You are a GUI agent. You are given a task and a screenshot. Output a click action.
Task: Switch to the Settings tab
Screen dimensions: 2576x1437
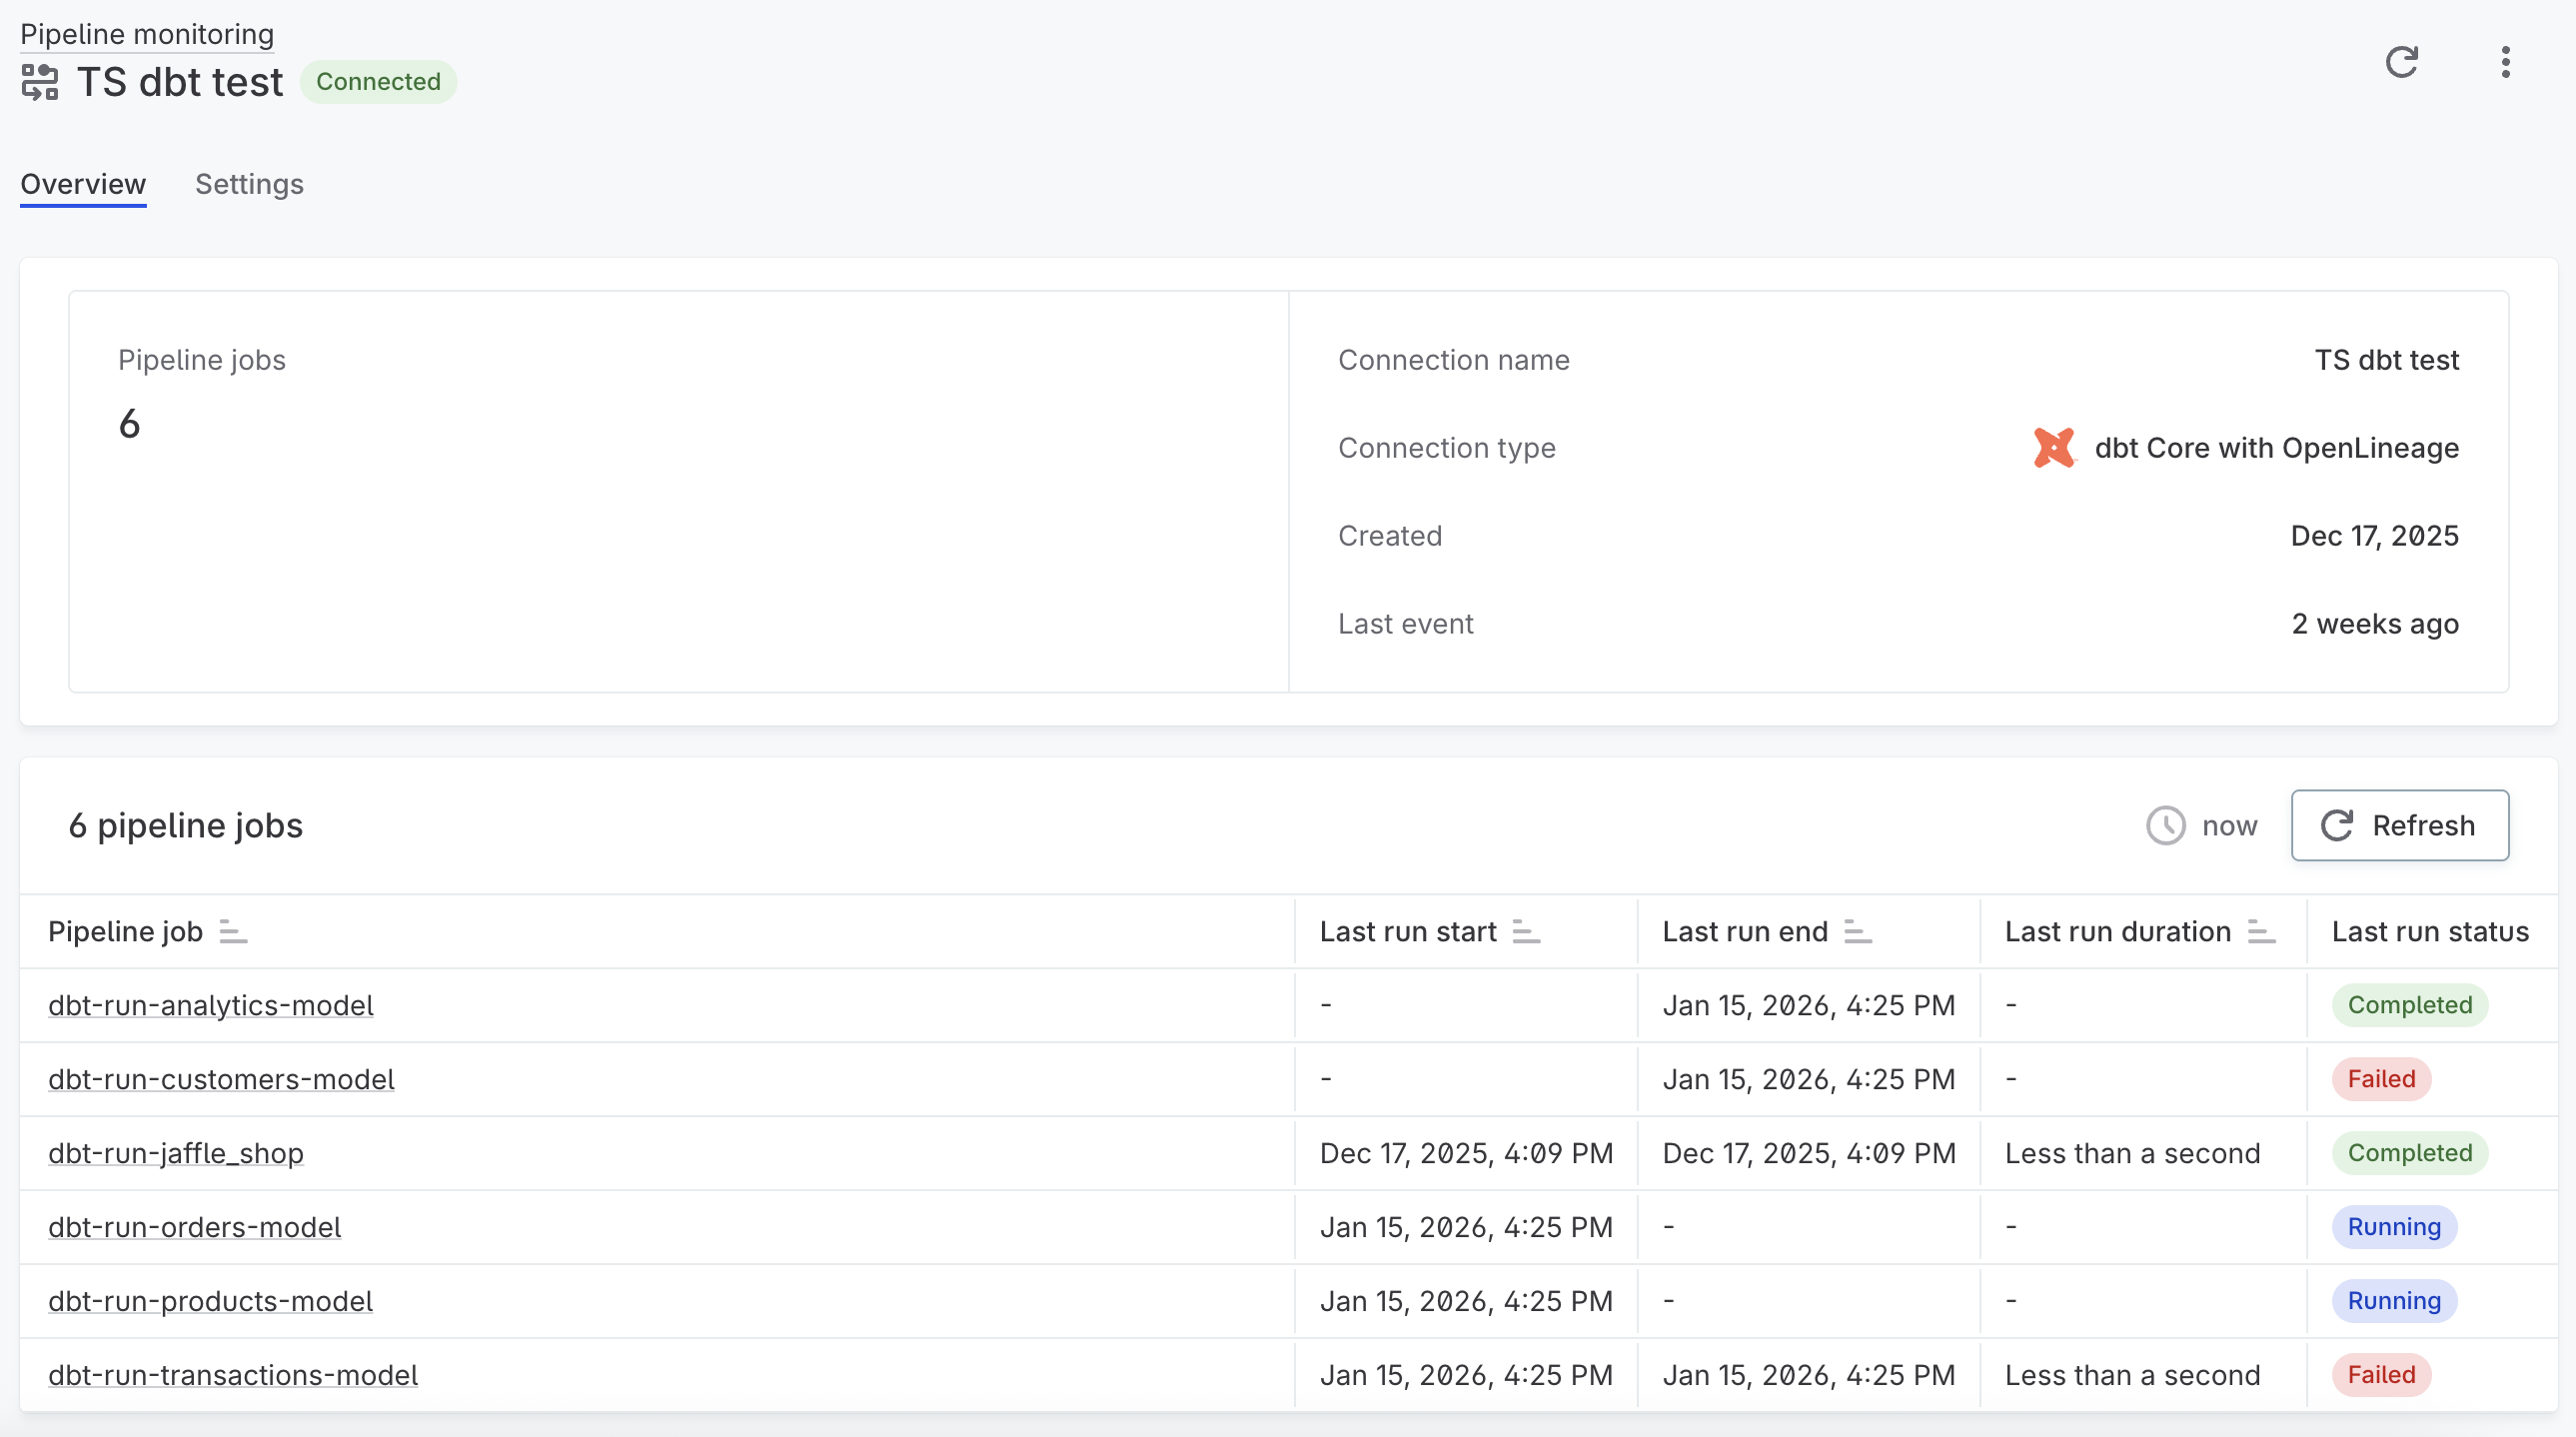(249, 184)
